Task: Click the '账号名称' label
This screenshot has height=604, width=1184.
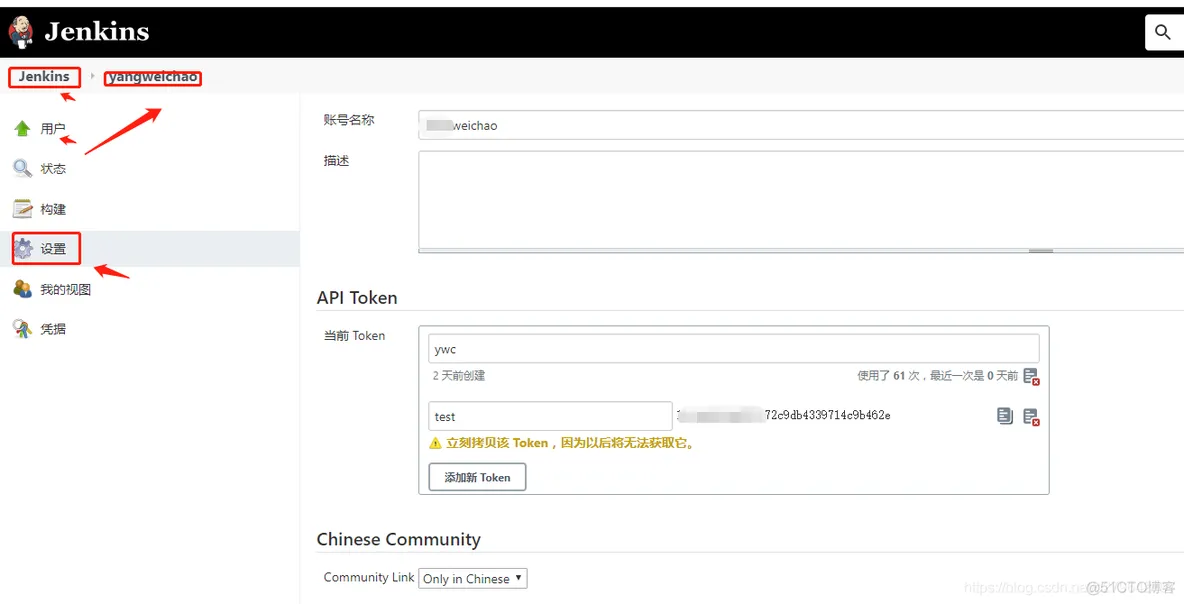Action: [x=349, y=119]
